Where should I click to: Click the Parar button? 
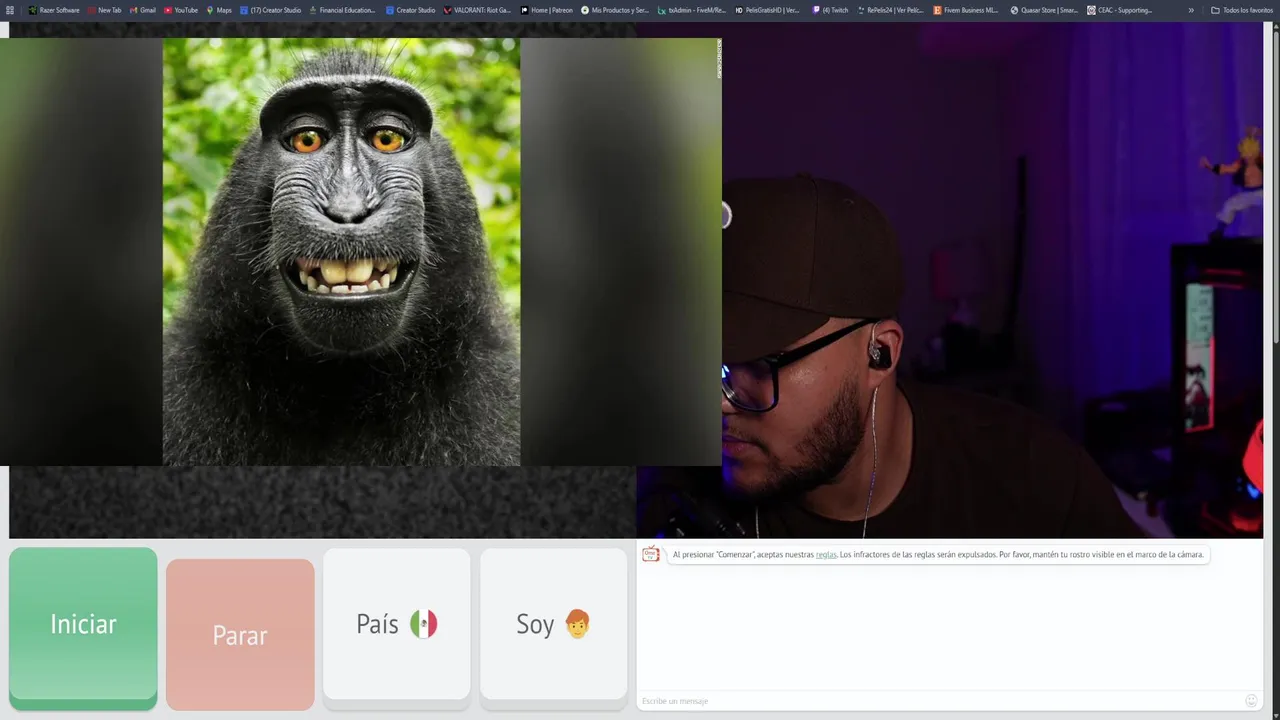click(x=240, y=634)
